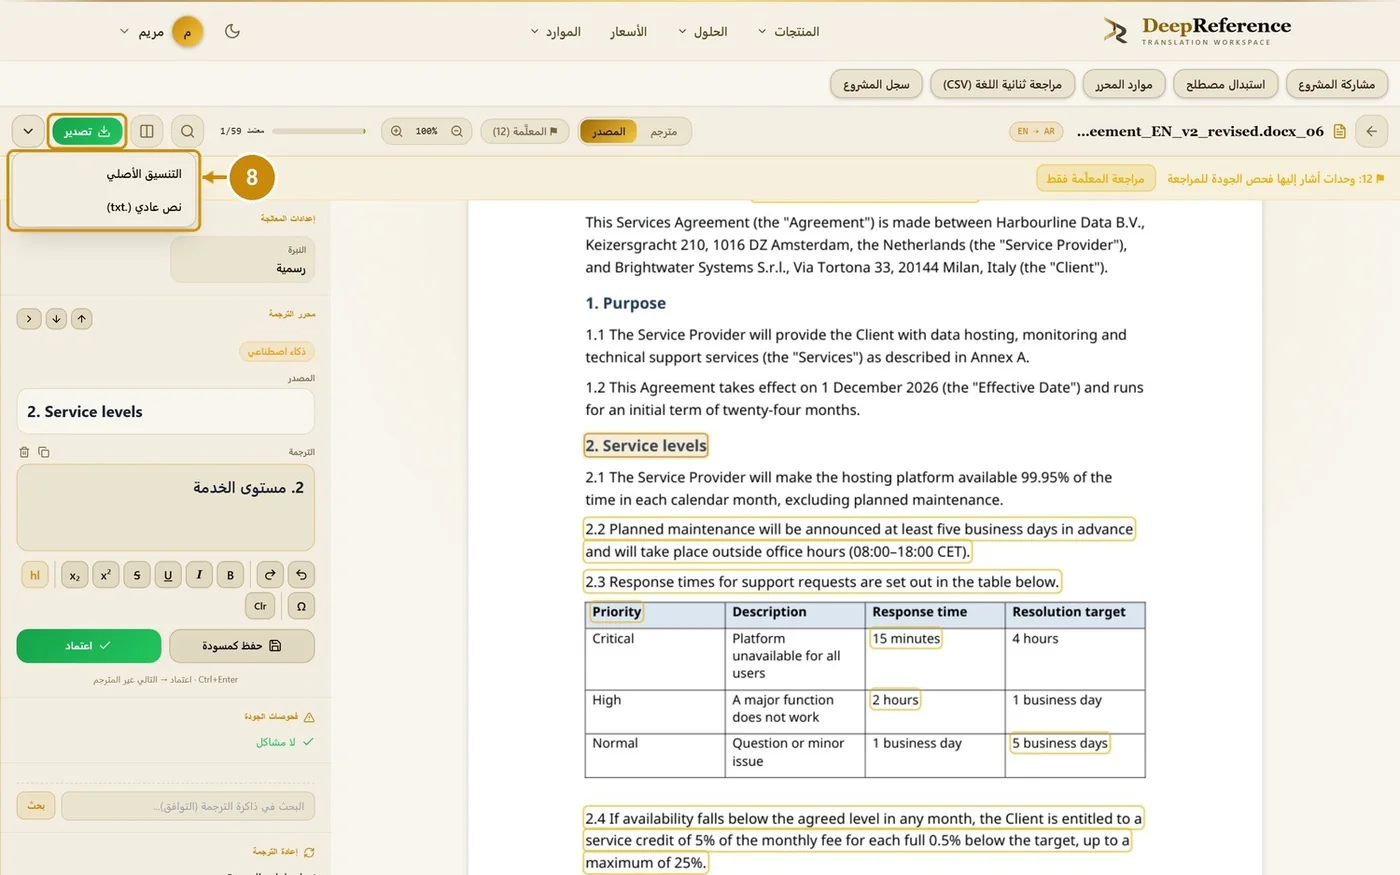This screenshot has width=1400, height=875.
Task: Open the مشاركة المشروع tab
Action: [x=1336, y=84]
